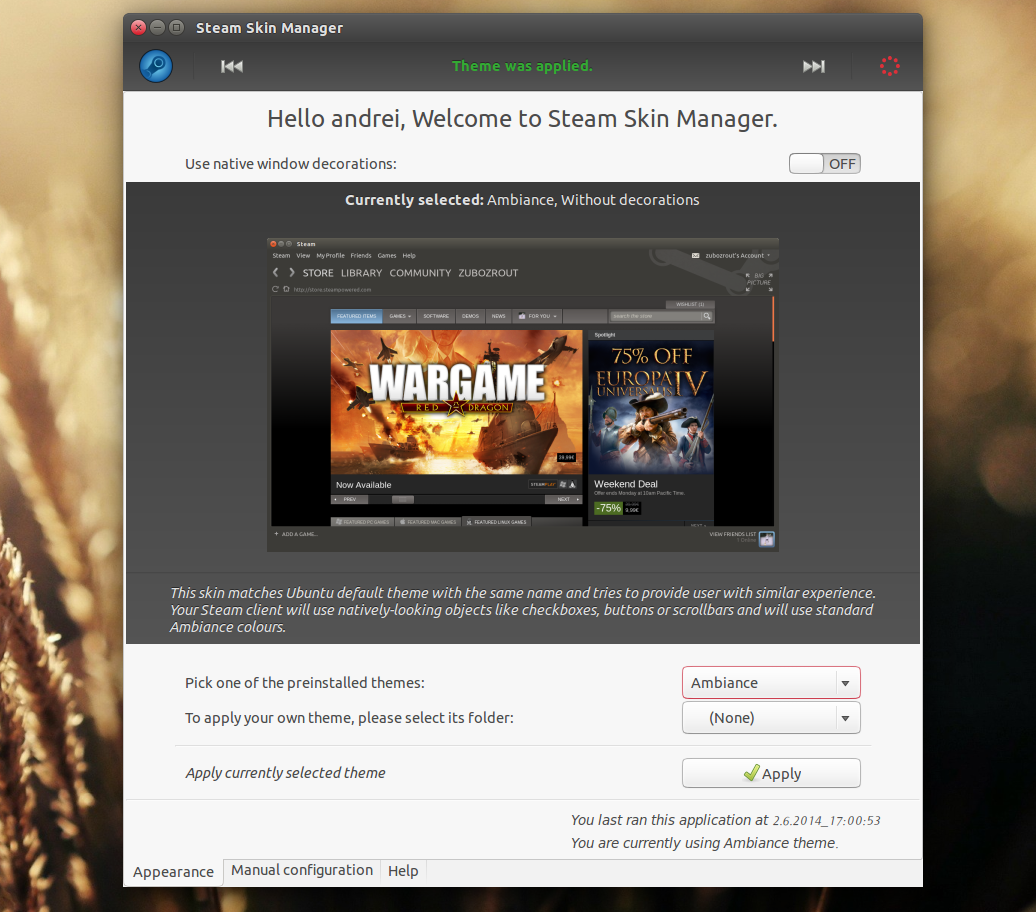The height and width of the screenshot is (912, 1036).
Task: Open the Help tab
Action: pyautogui.click(x=403, y=871)
